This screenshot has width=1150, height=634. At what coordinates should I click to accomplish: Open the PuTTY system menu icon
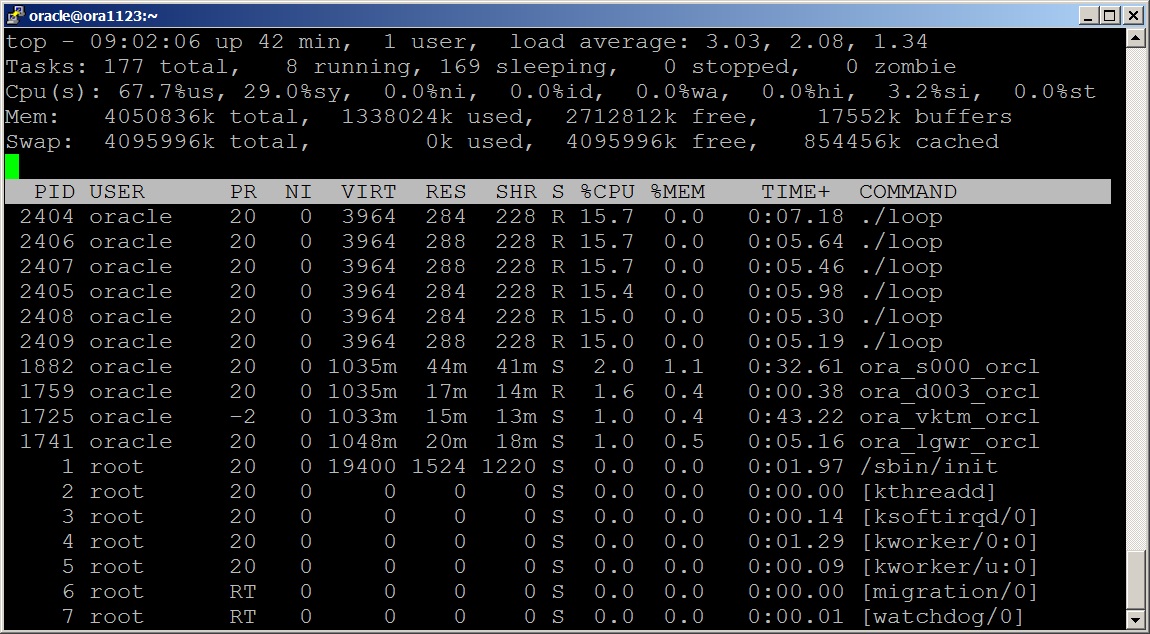point(15,15)
